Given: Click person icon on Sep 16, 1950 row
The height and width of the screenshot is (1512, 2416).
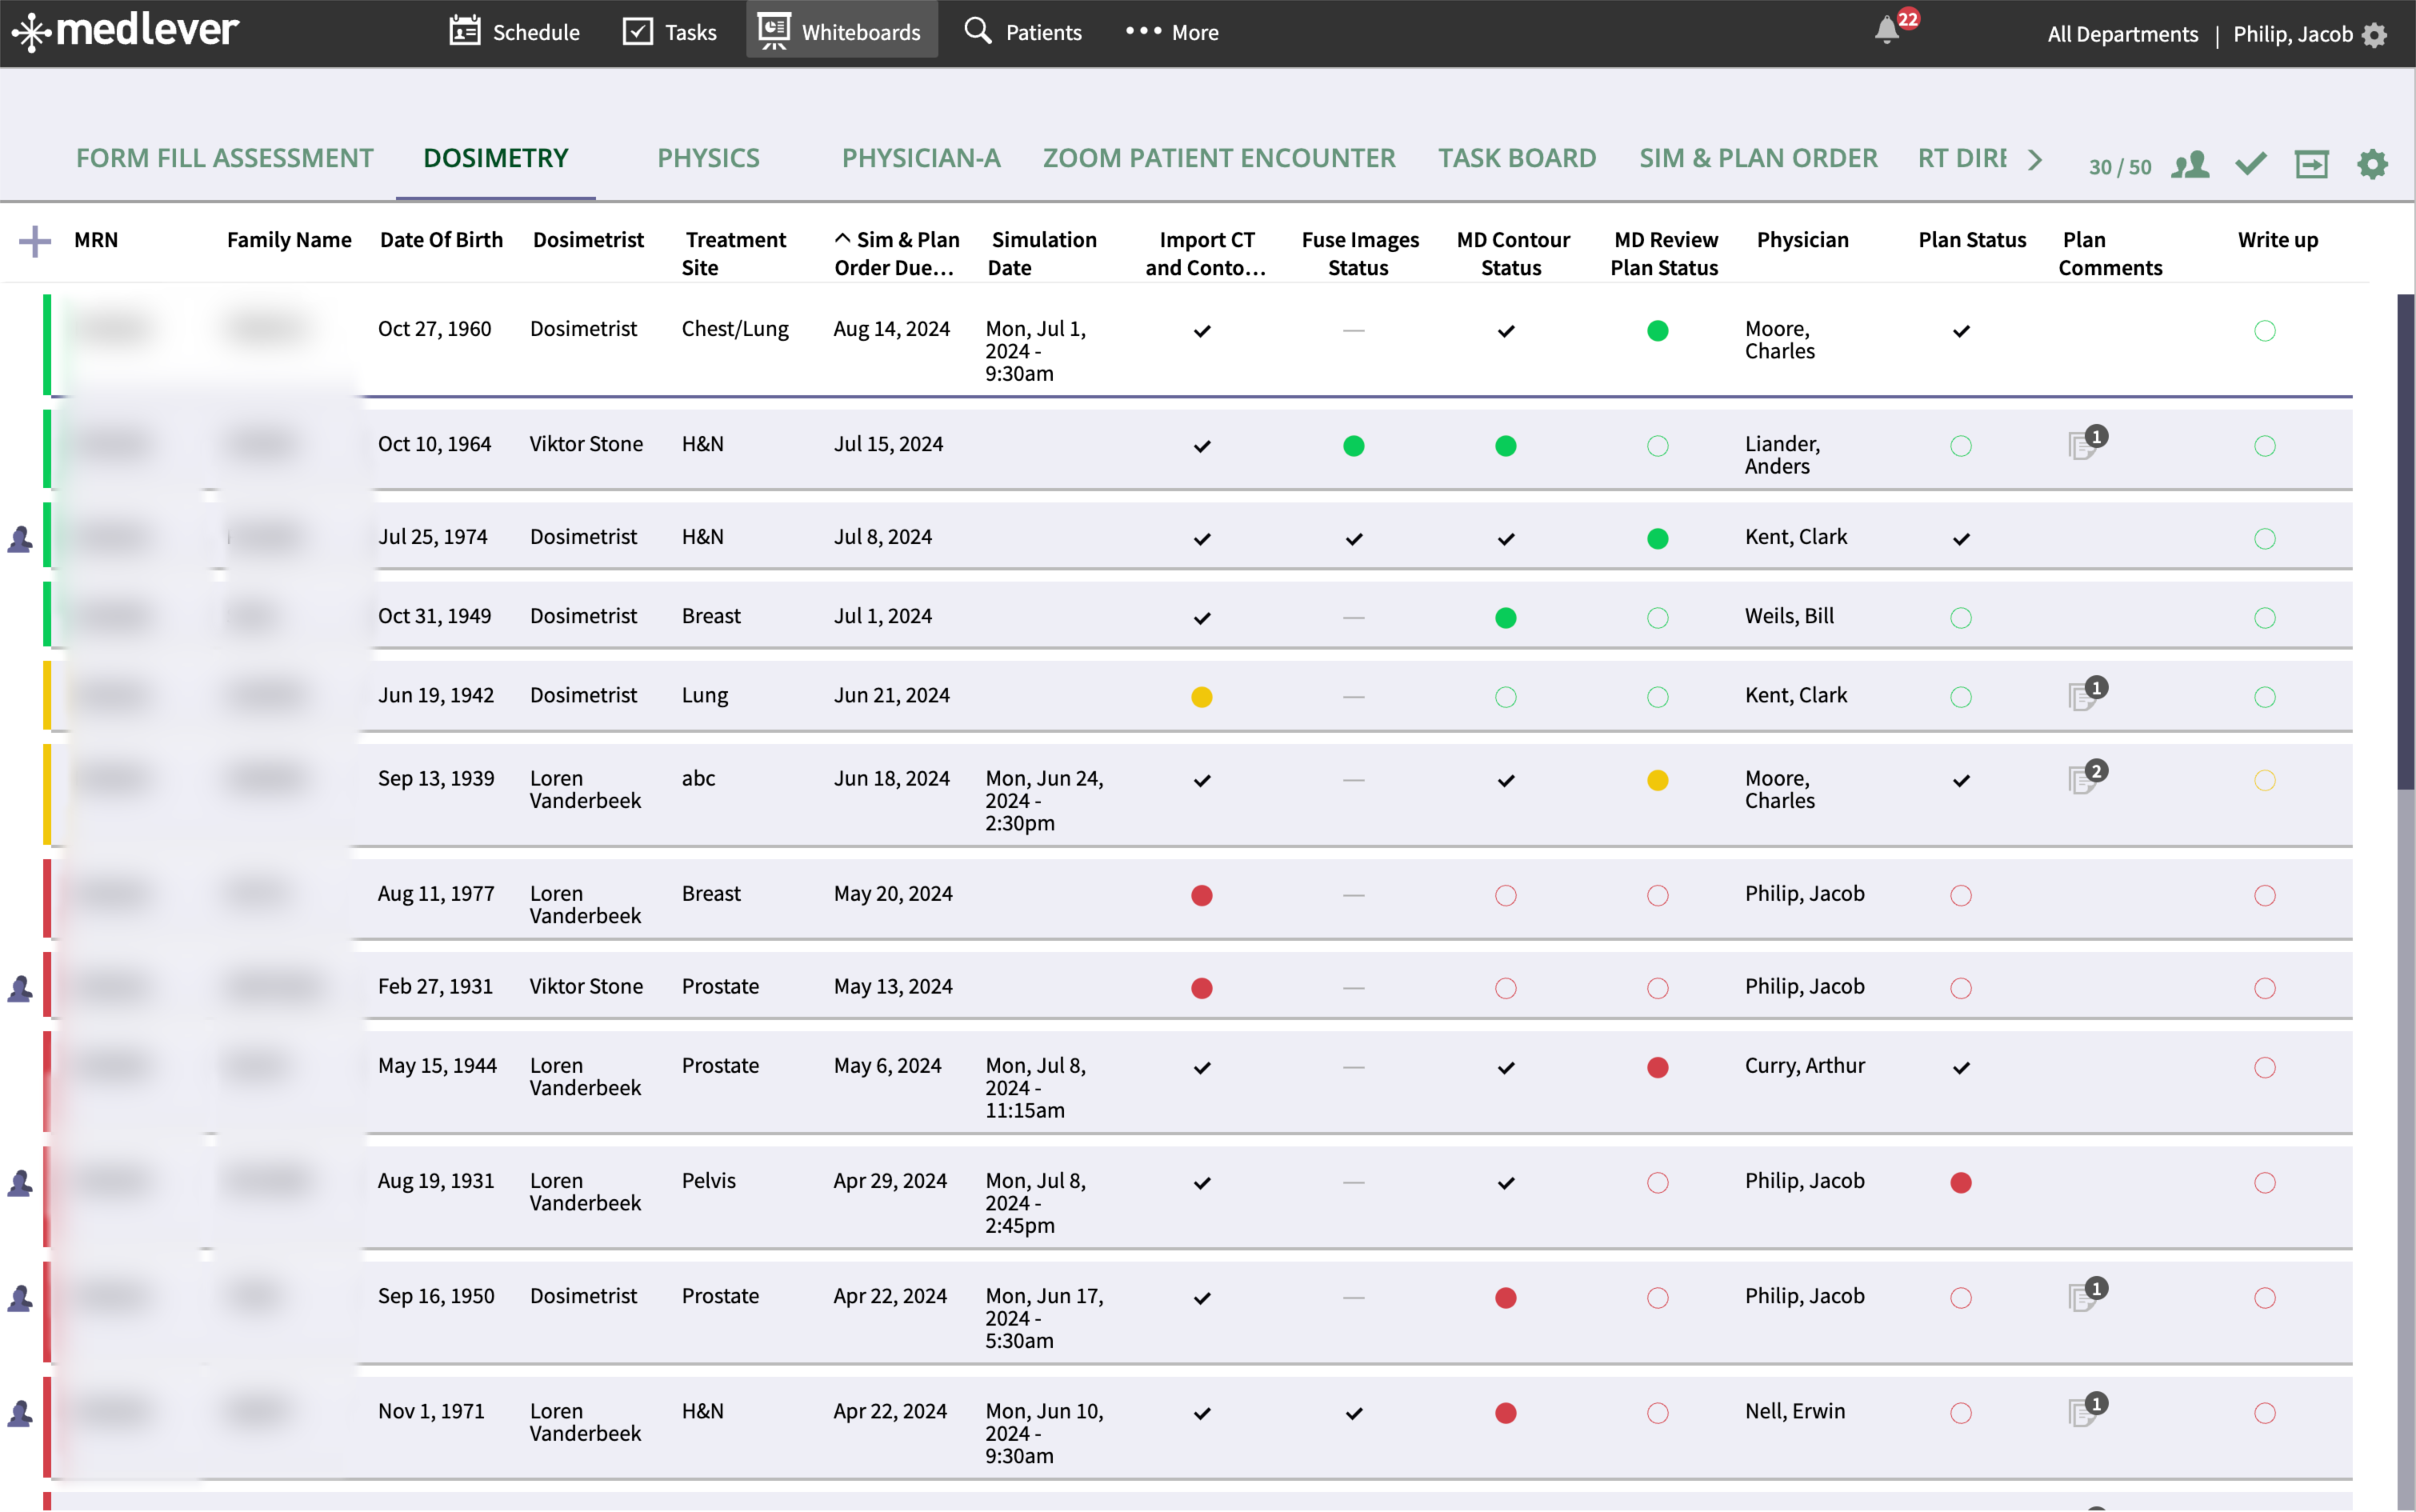Looking at the screenshot, I should [20, 1298].
